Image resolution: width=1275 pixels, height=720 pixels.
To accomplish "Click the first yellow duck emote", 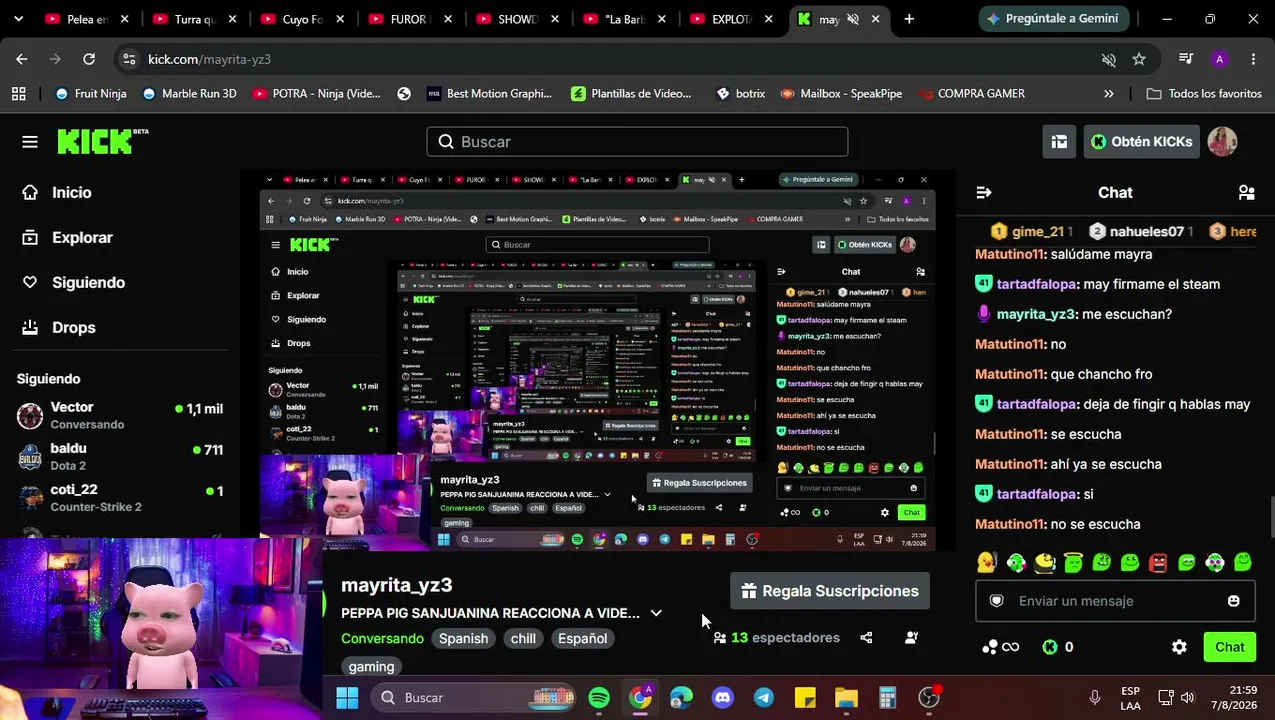I will click(x=987, y=562).
